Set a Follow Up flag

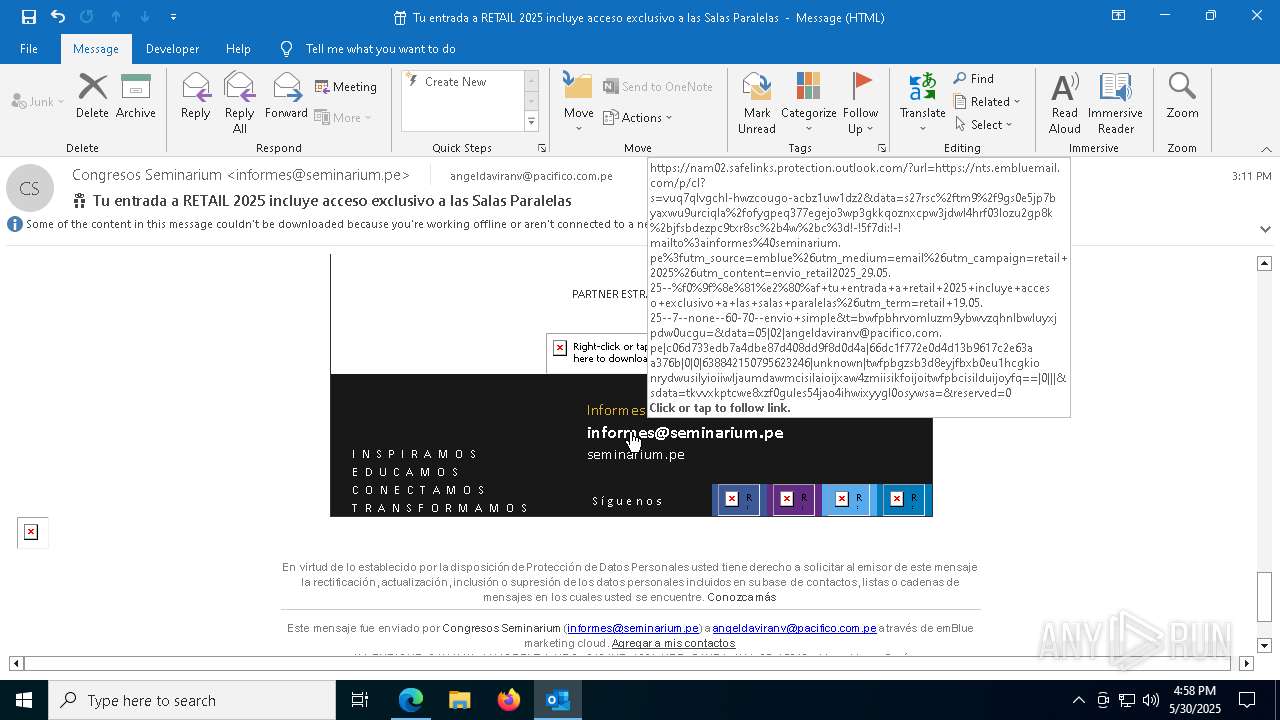[860, 103]
